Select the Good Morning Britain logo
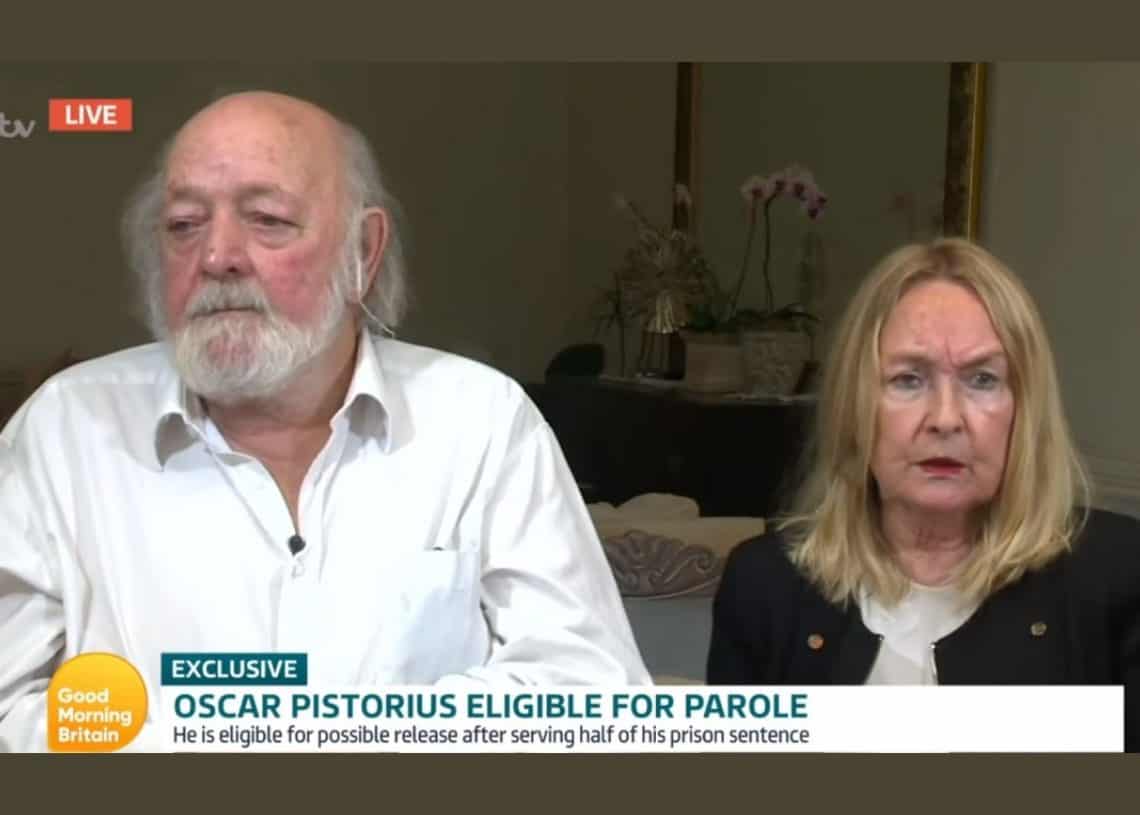Image resolution: width=1140 pixels, height=815 pixels. pos(97,704)
